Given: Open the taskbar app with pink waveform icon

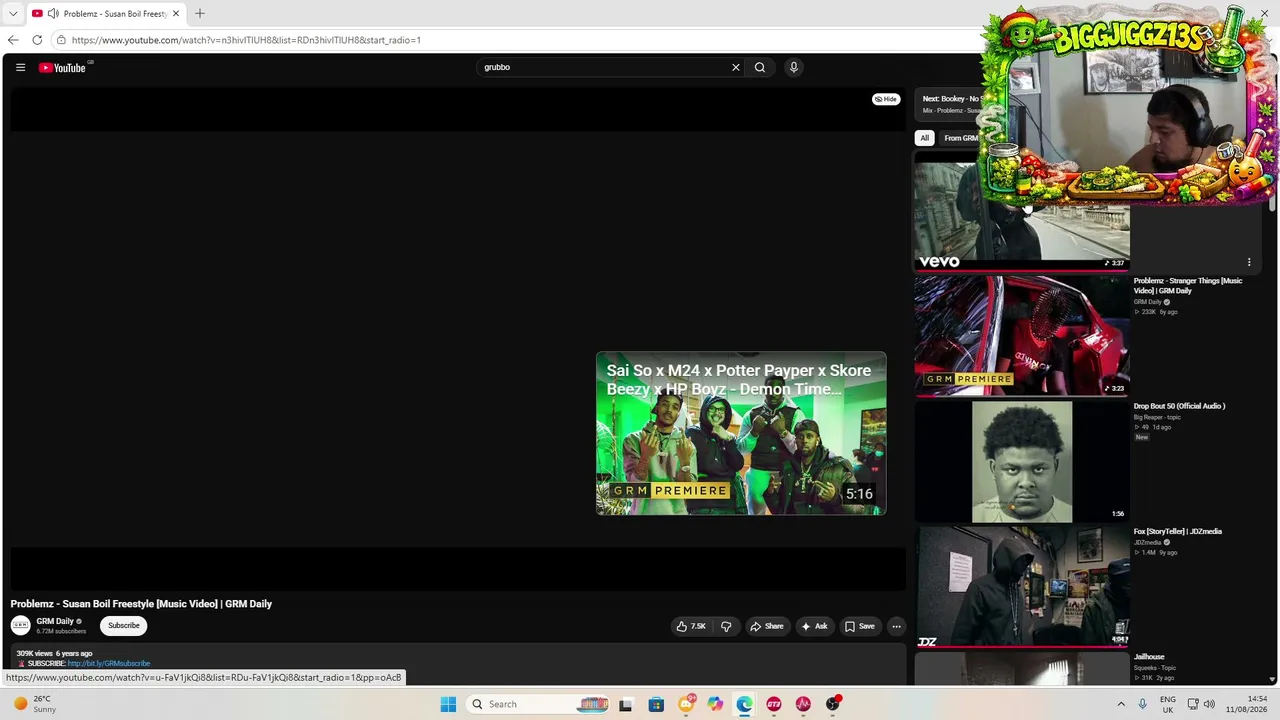Looking at the screenshot, I should 803,704.
